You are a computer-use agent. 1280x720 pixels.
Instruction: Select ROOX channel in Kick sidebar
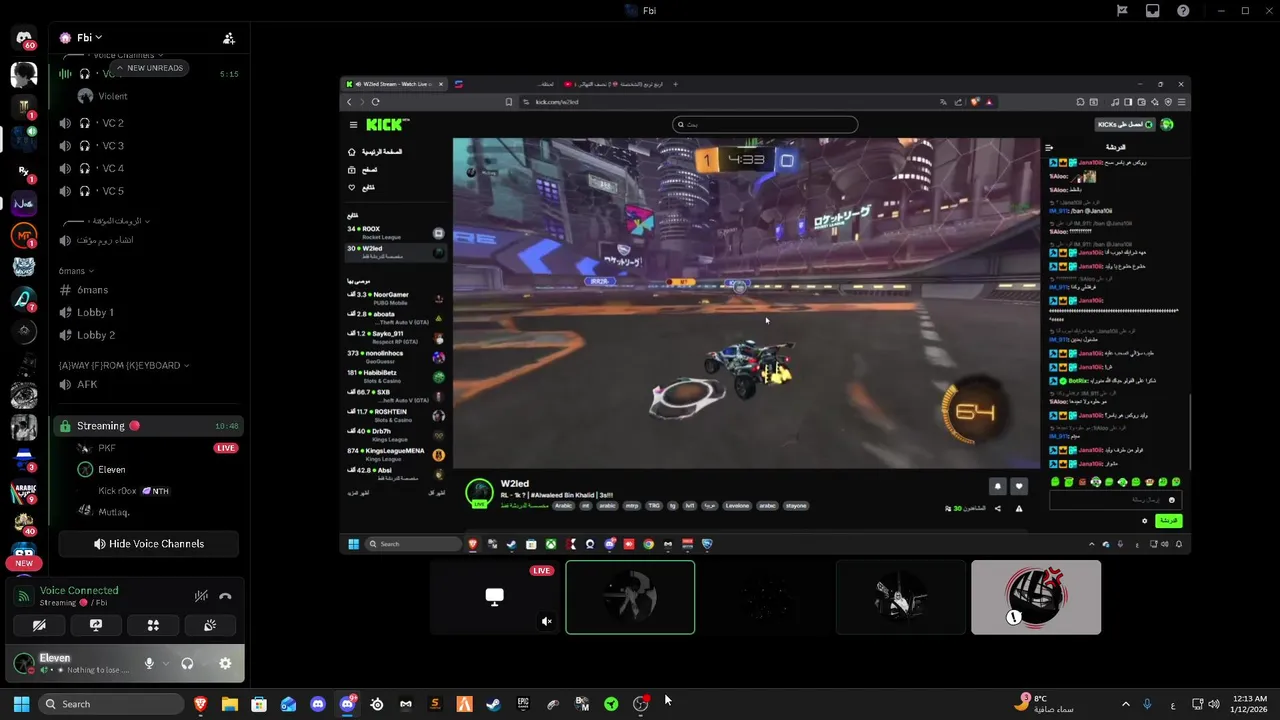click(396, 231)
